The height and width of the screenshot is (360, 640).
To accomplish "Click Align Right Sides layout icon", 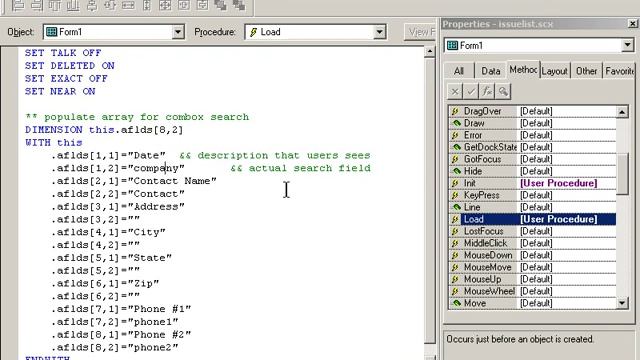I will [x=37, y=5].
